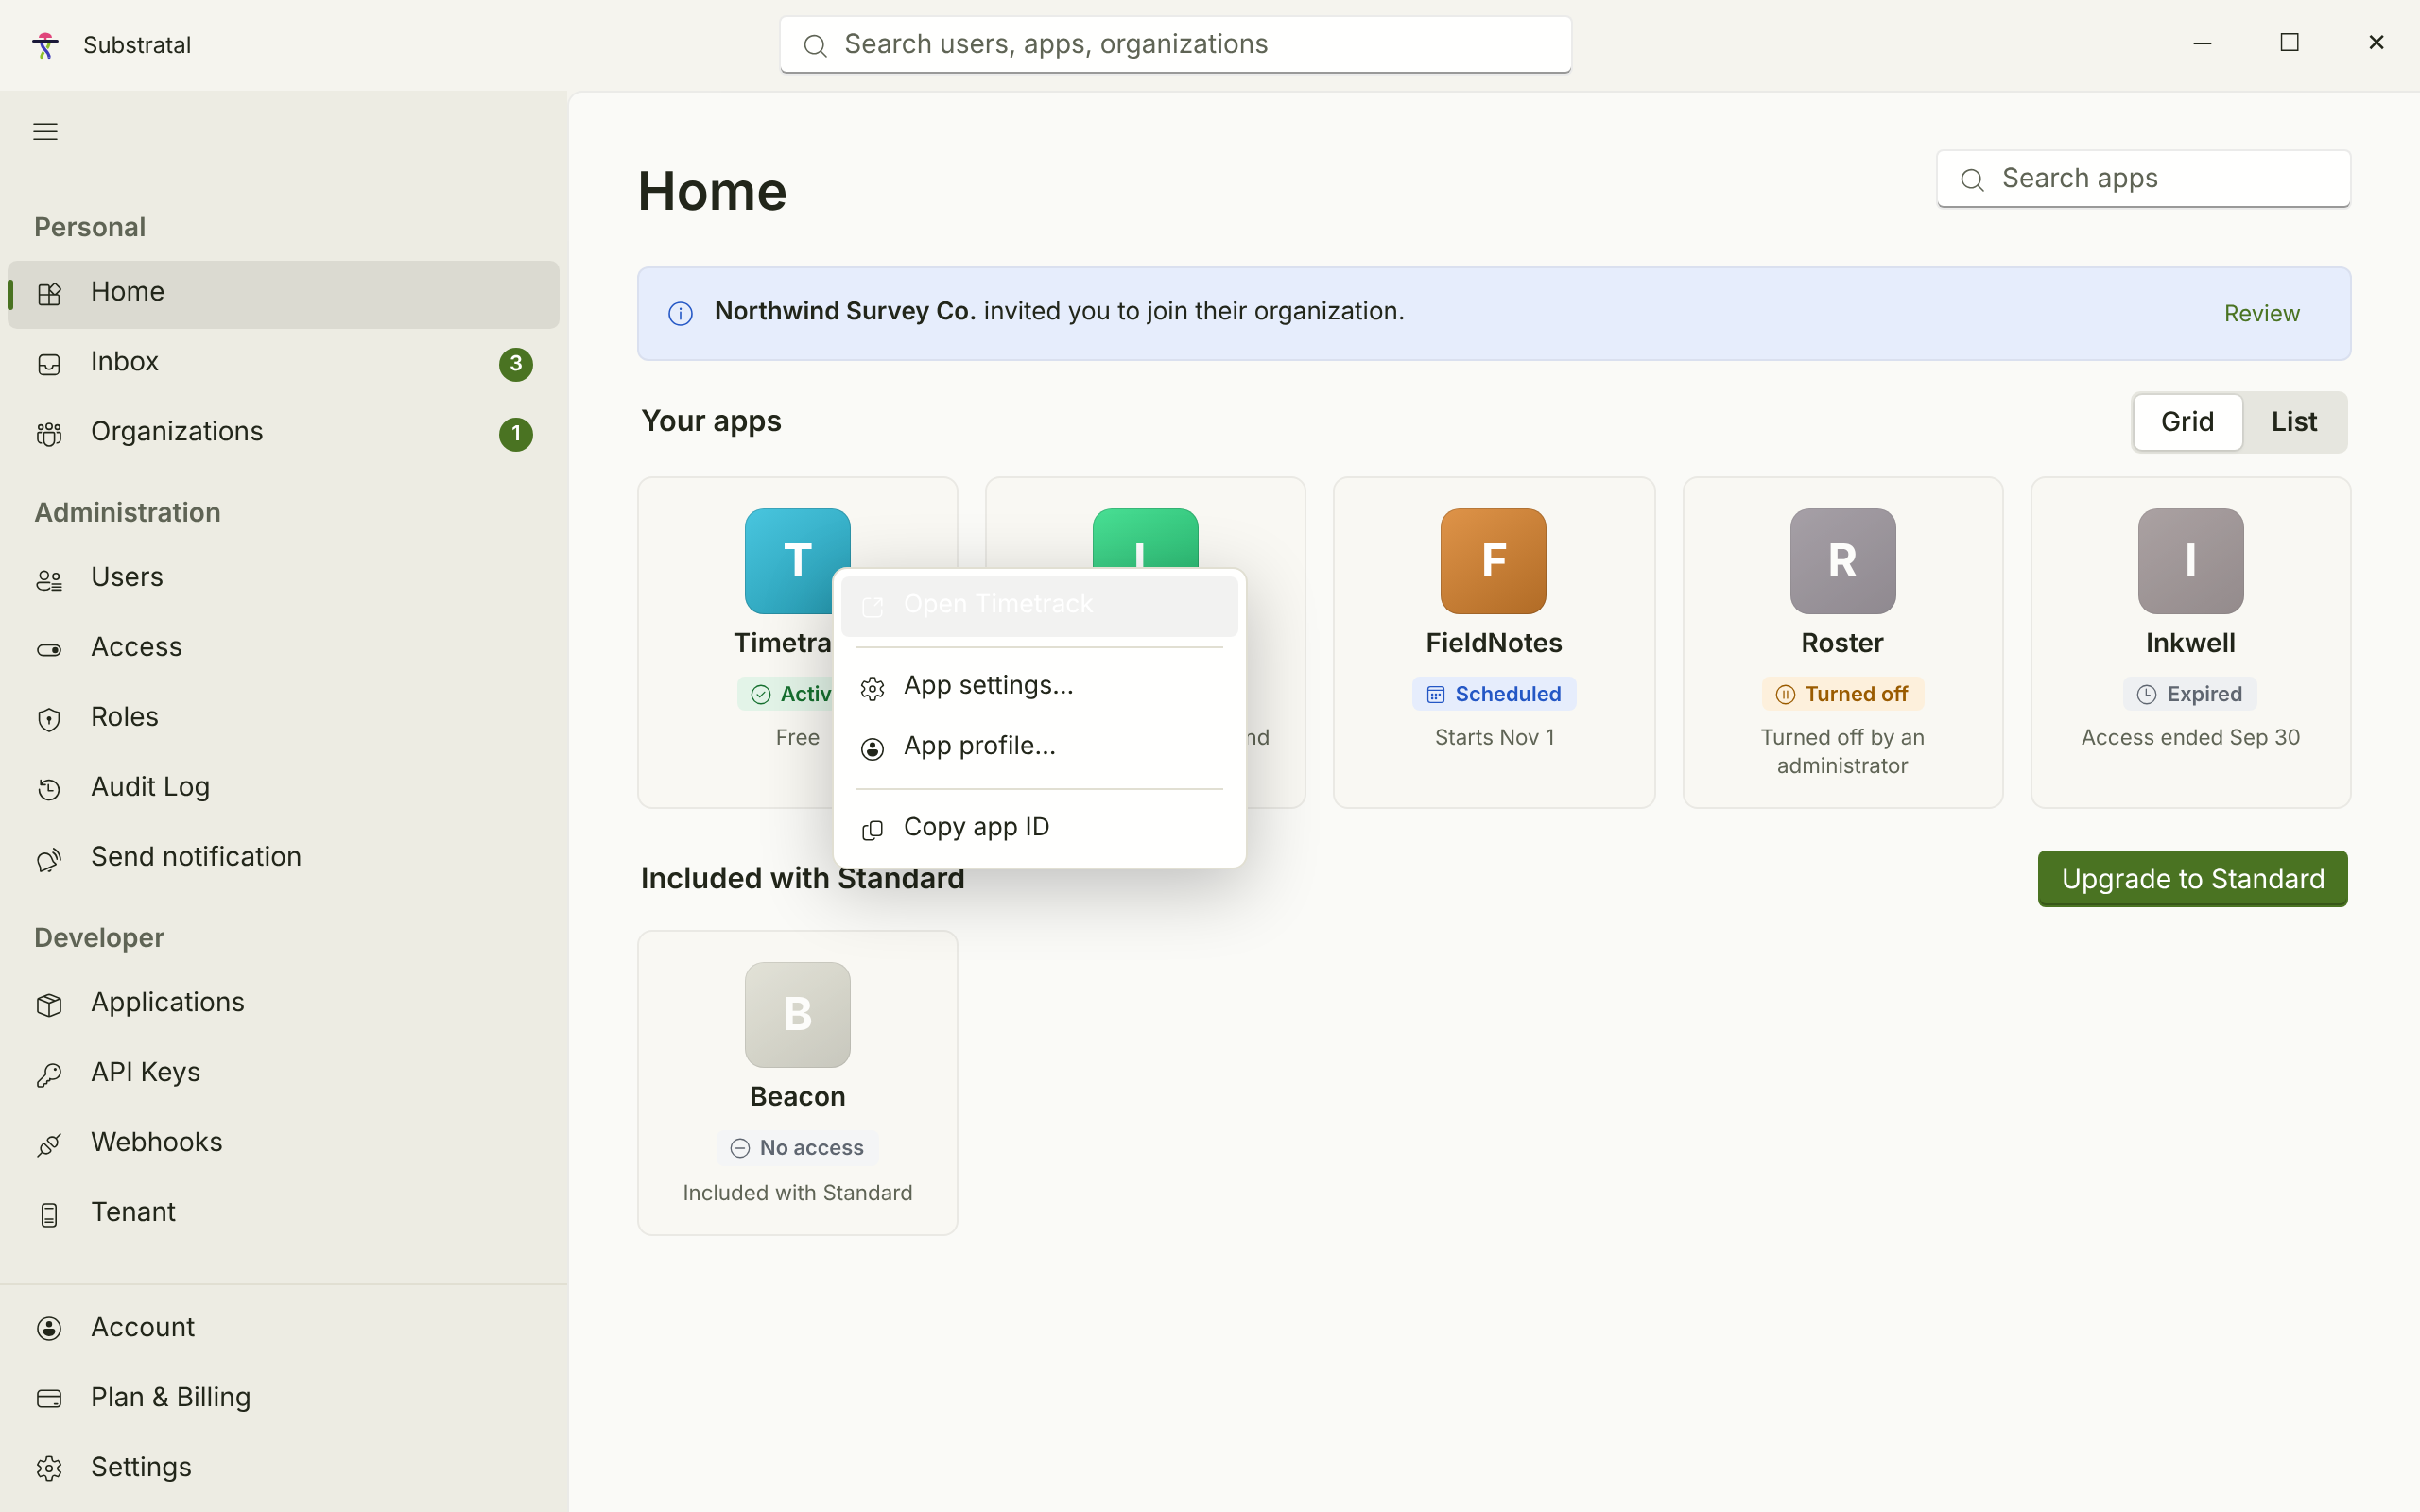Click the FieldNotes app name
2420x1512 pixels.
coord(1494,644)
